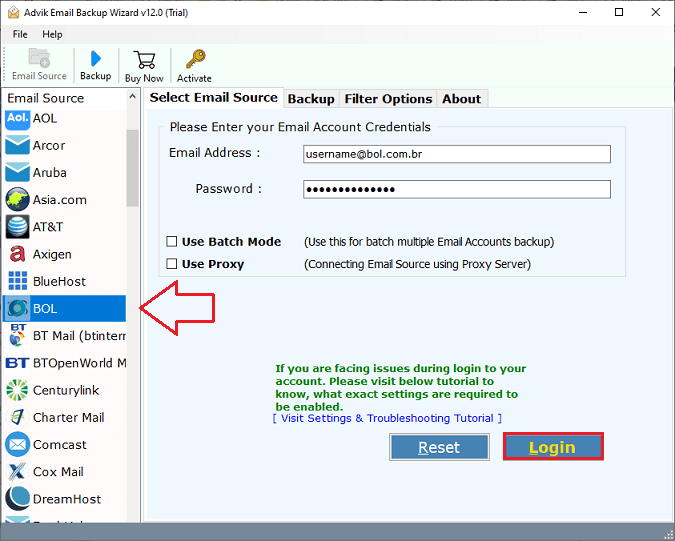This screenshot has height=541, width=675.
Task: Enable Use Batch Mode checkbox
Action: point(172,241)
